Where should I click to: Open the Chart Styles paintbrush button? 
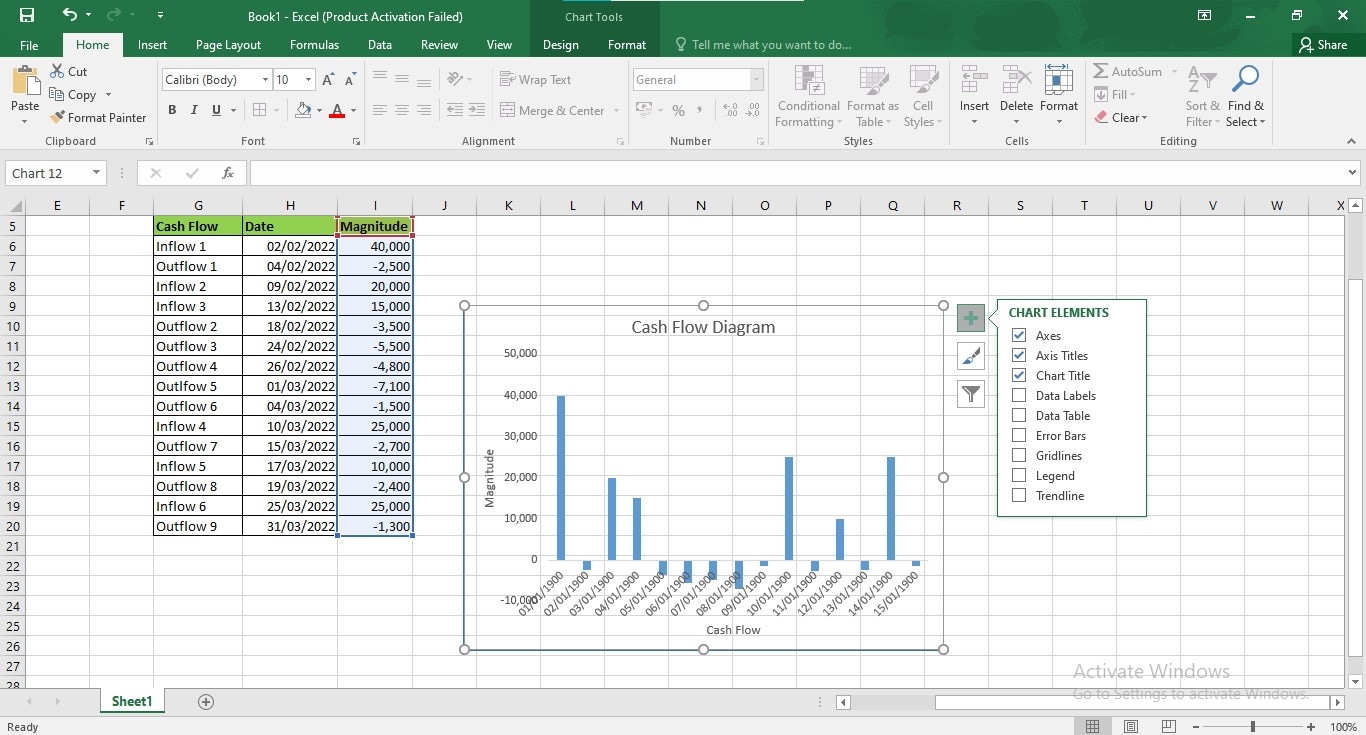click(970, 356)
